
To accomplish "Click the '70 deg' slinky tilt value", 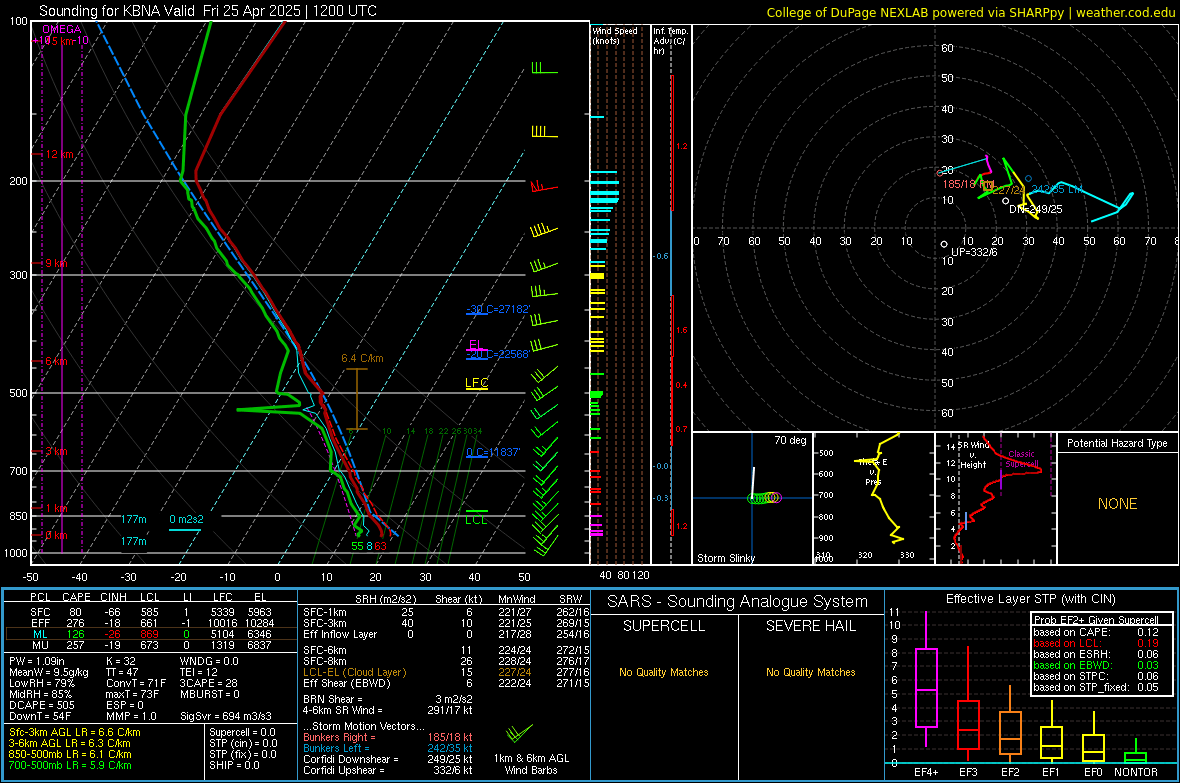I will [790, 440].
